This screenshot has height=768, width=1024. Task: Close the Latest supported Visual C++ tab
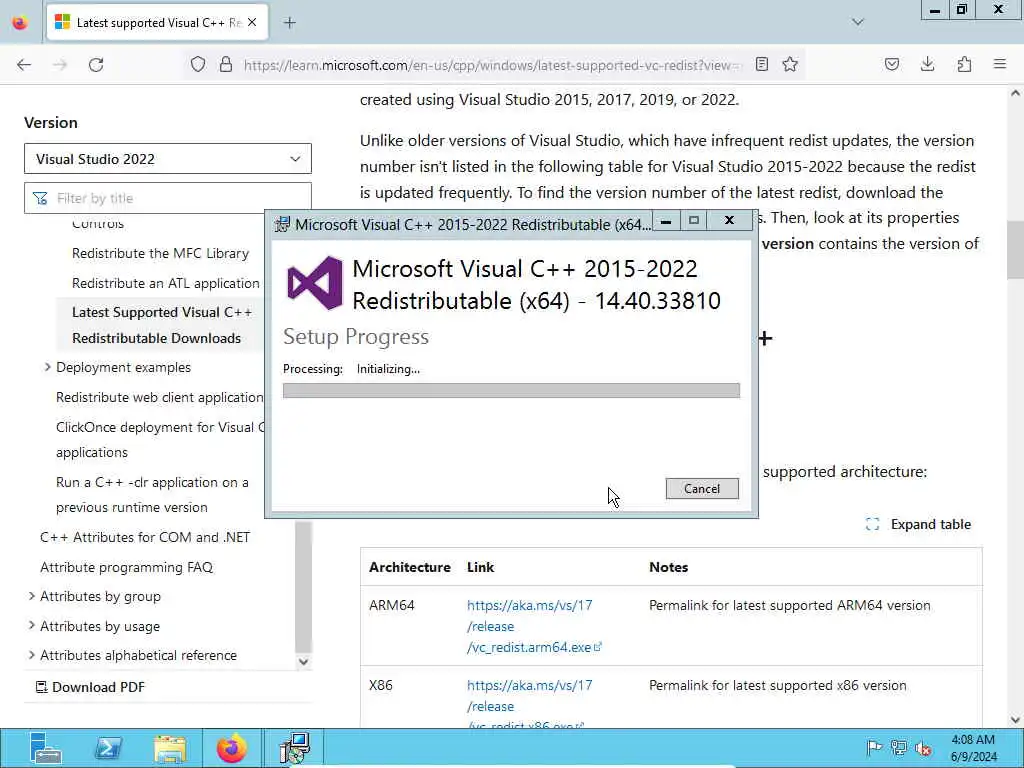252,23
